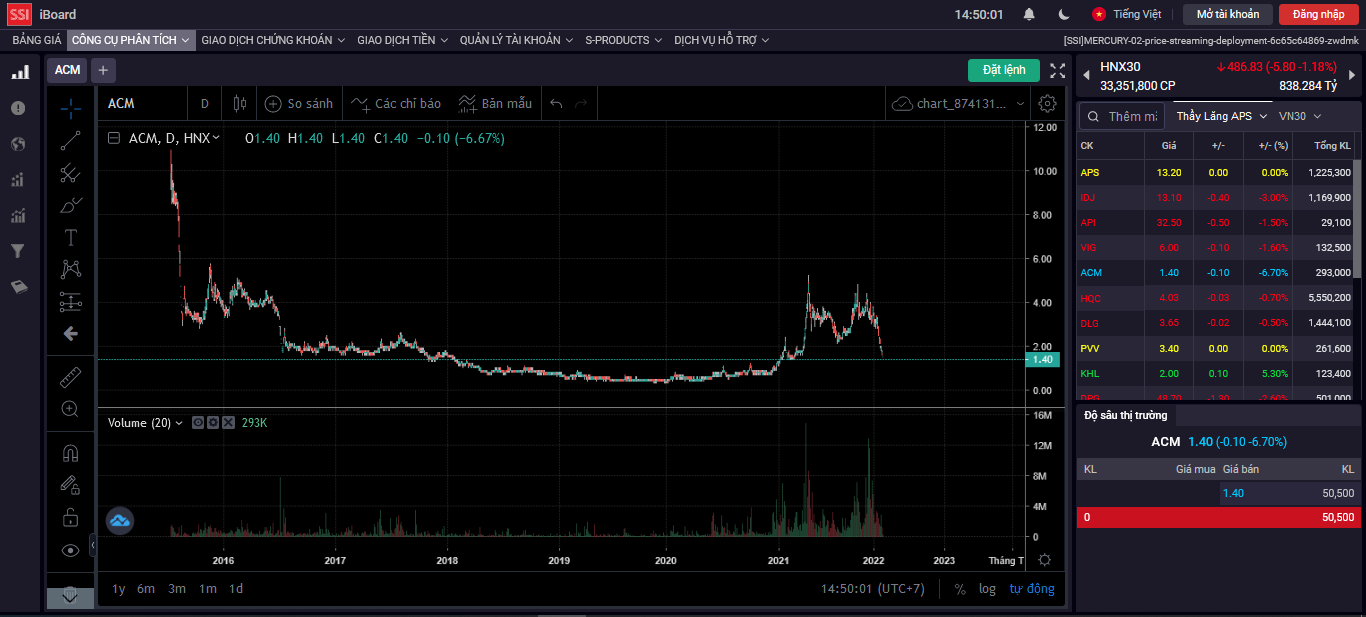1366x617 pixels.
Task: Select the text annotation tool
Action: click(x=70, y=237)
